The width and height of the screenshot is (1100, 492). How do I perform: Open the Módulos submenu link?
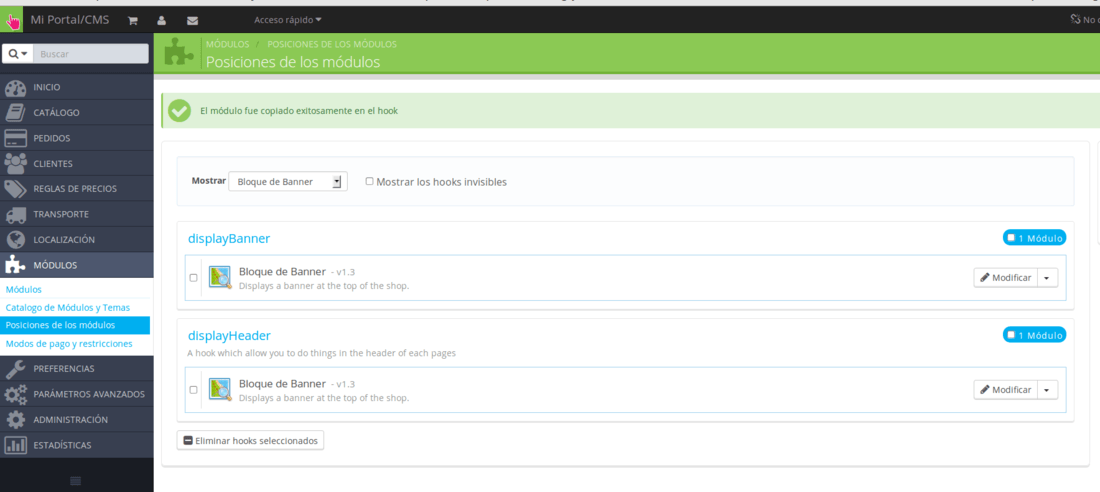coord(23,289)
